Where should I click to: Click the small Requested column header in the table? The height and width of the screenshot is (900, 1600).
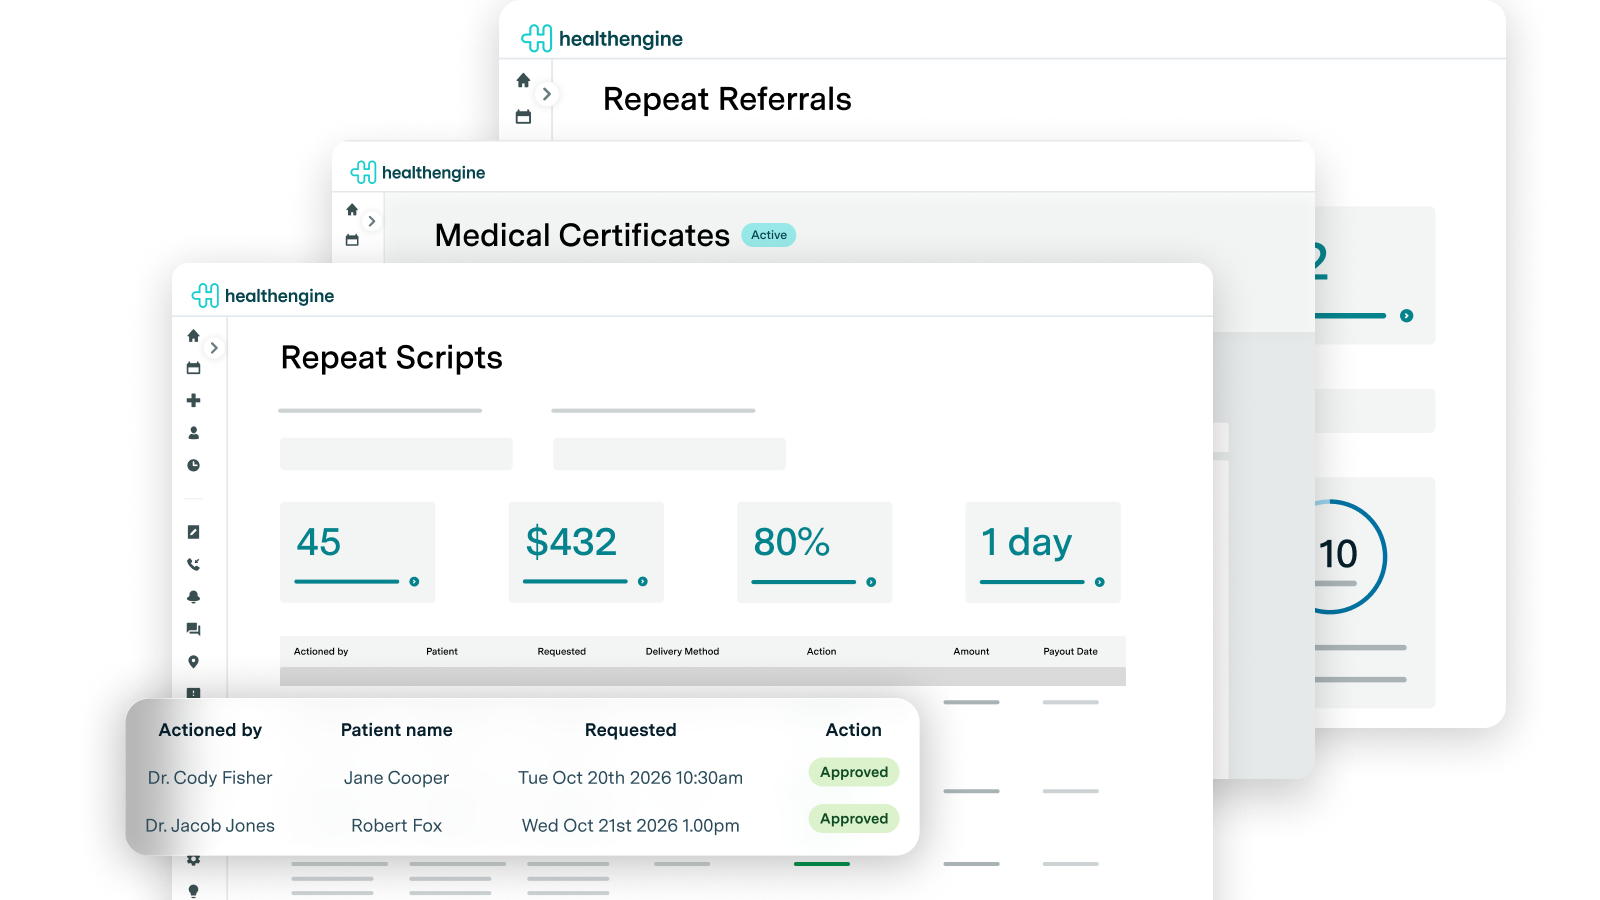(562, 651)
